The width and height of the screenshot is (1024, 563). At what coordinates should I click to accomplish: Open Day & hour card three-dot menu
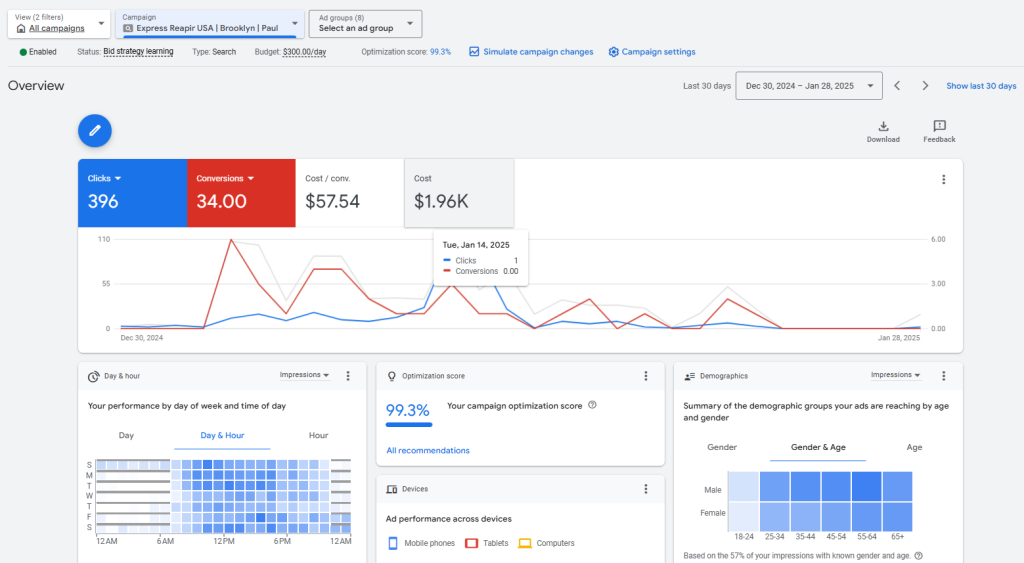[348, 376]
